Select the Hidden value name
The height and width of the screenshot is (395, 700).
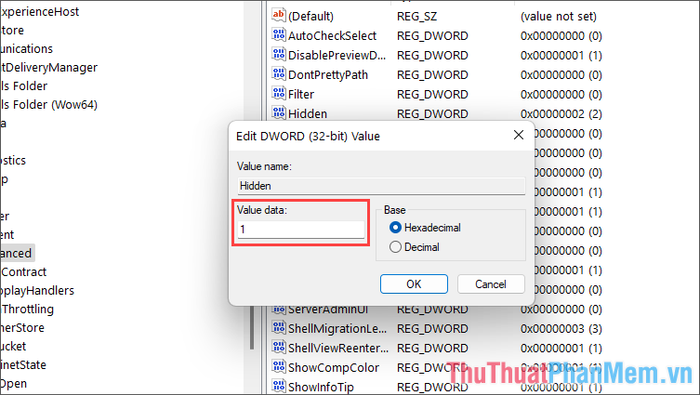pos(308,114)
